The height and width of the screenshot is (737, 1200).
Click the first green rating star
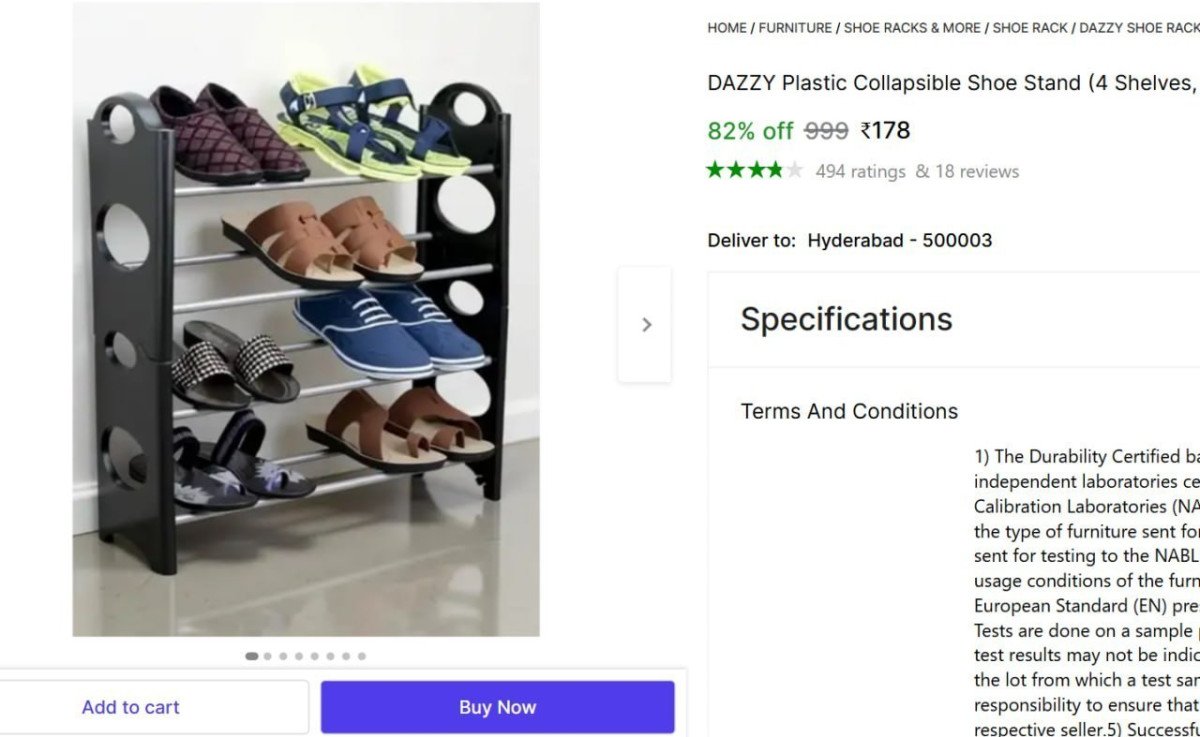(715, 170)
